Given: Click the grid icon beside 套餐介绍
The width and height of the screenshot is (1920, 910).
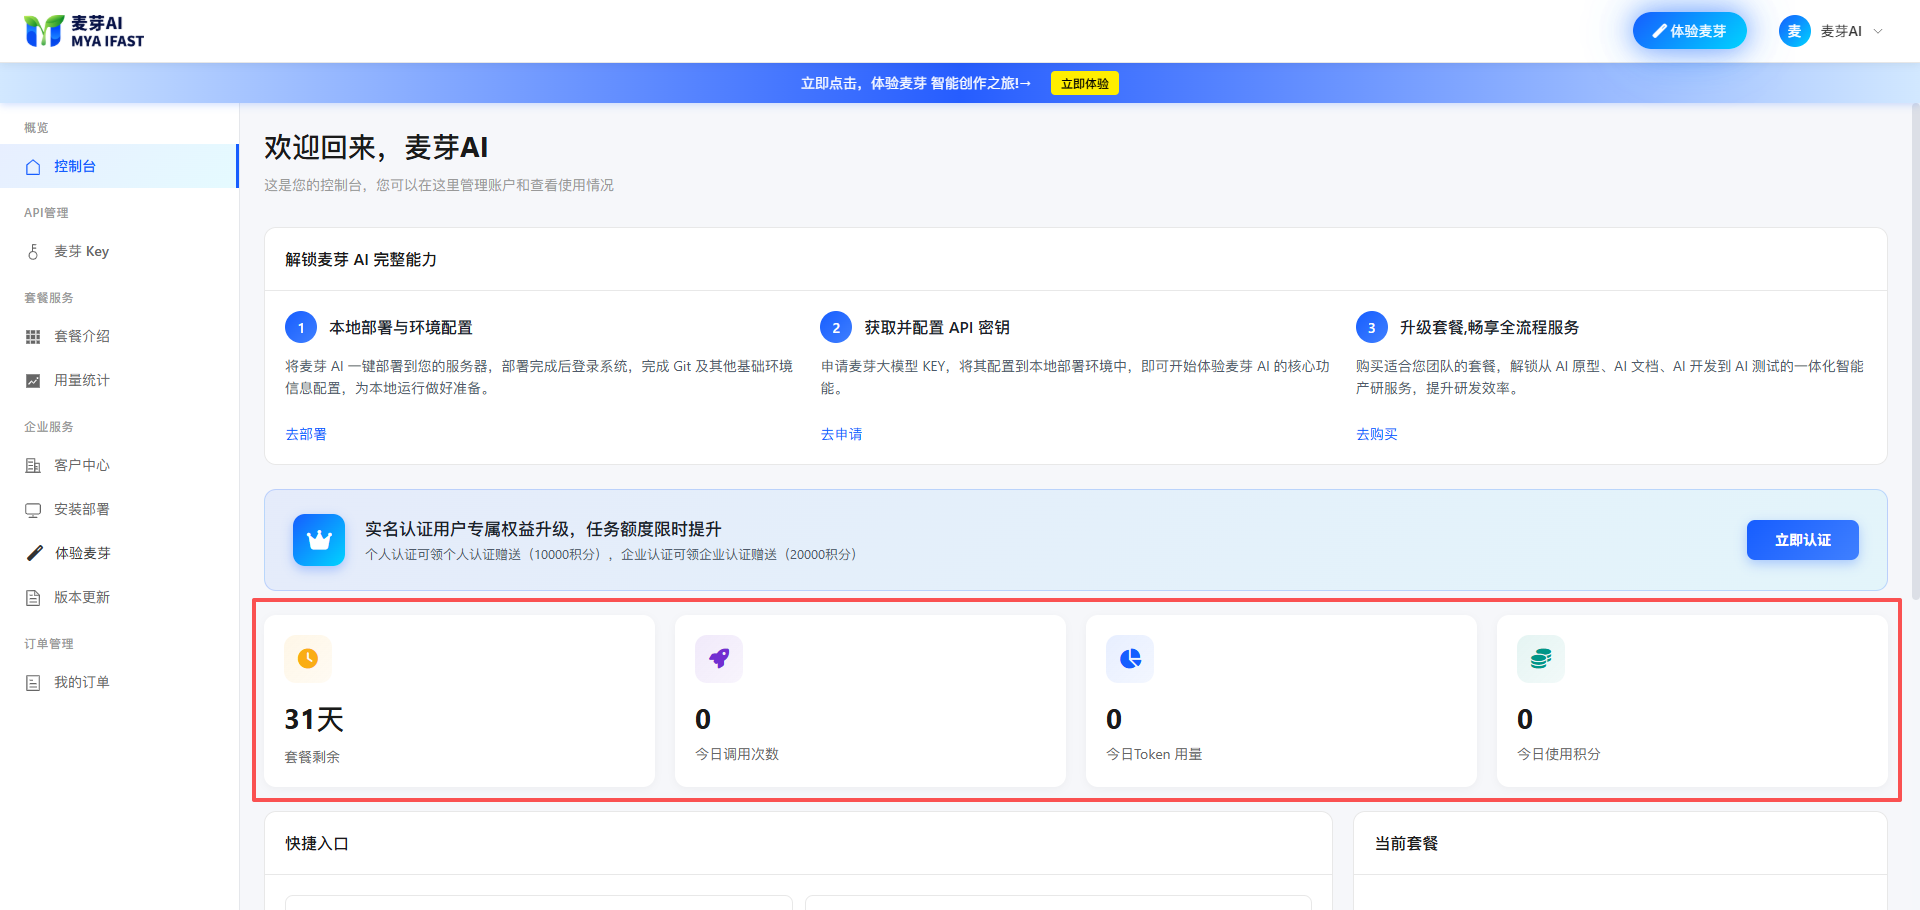Looking at the screenshot, I should point(33,337).
